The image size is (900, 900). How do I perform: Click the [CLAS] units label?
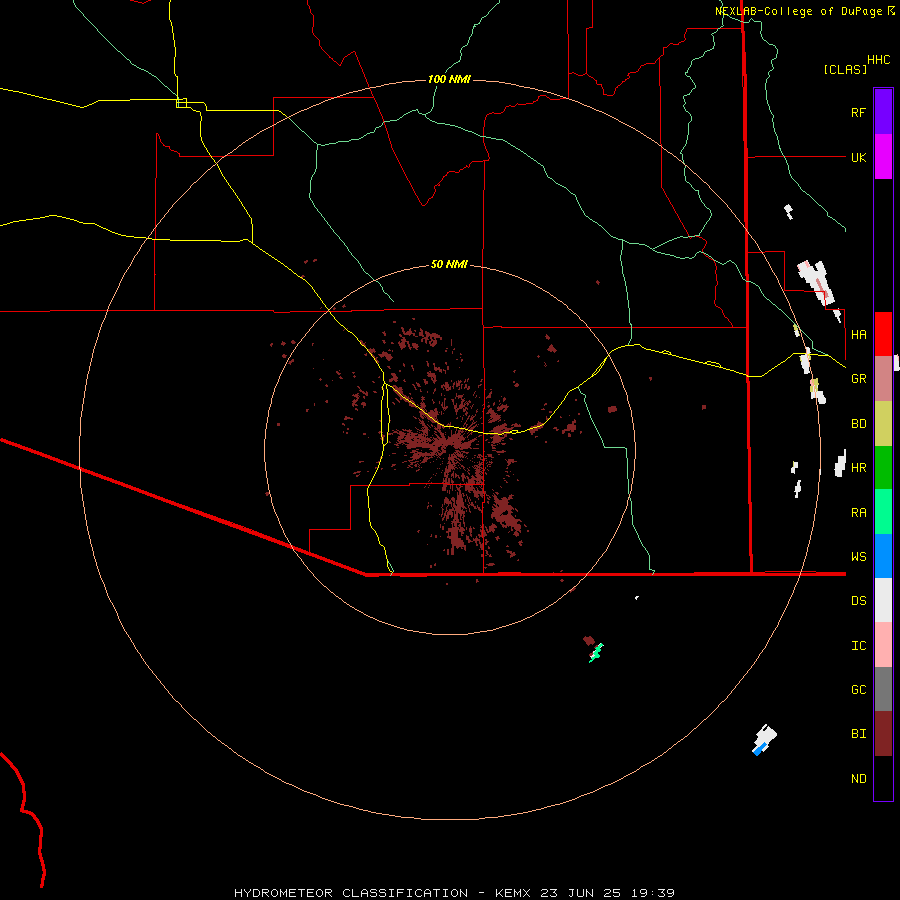tap(845, 69)
